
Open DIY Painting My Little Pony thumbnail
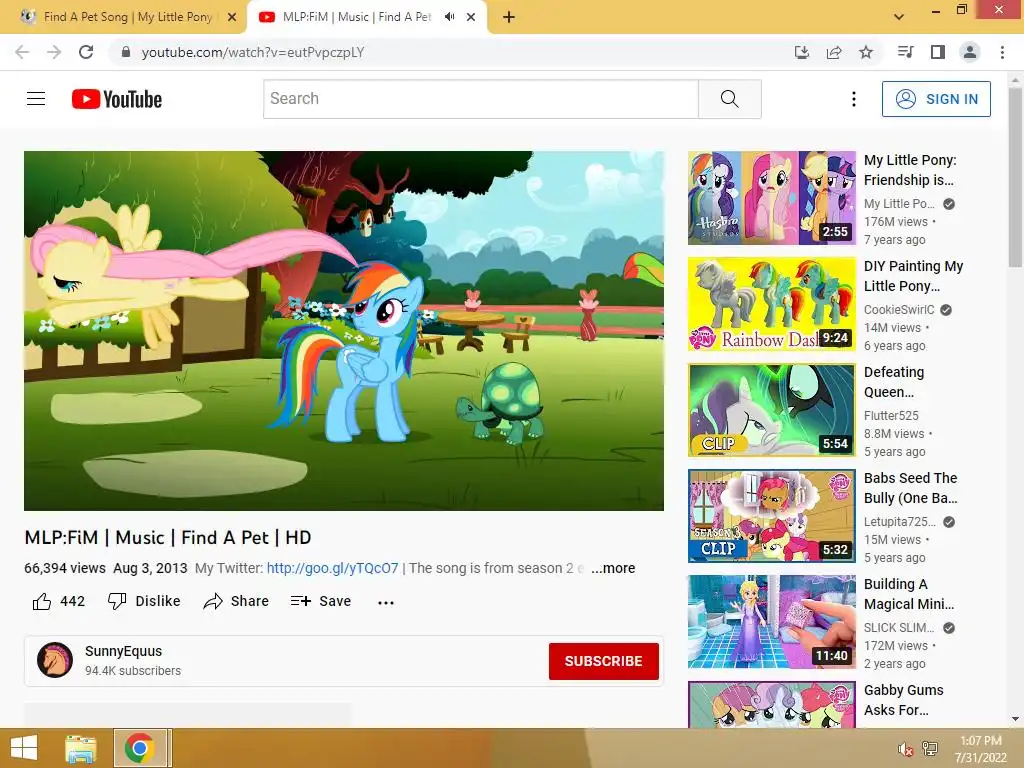pyautogui.click(x=771, y=304)
